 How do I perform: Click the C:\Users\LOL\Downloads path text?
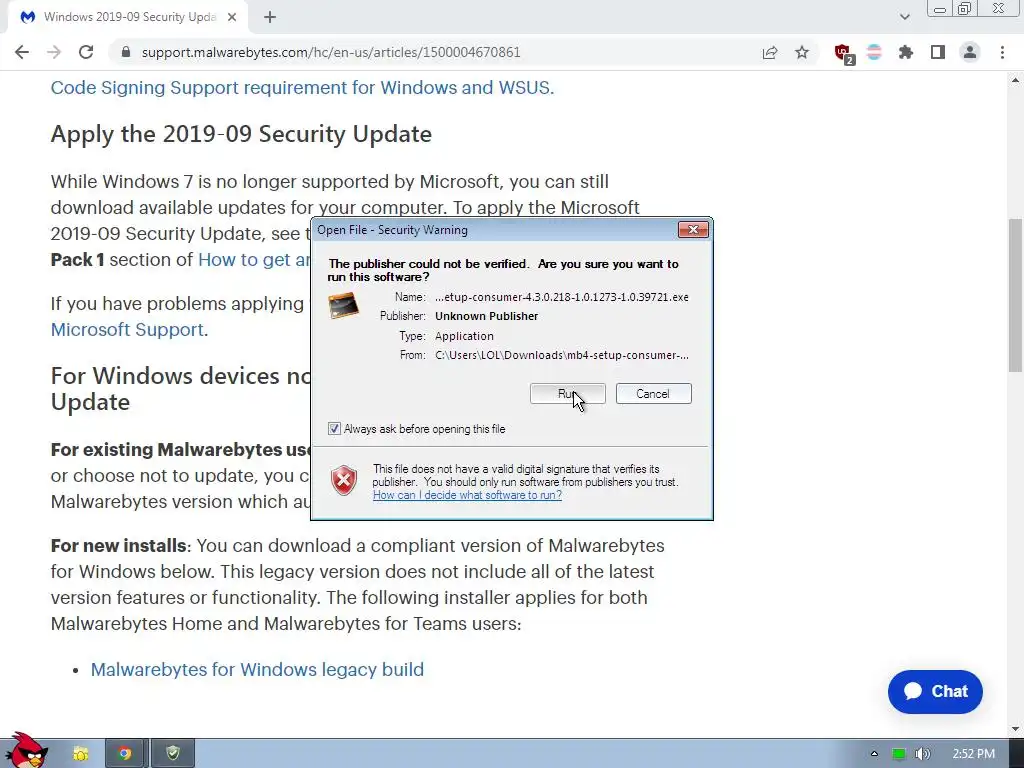click(562, 355)
